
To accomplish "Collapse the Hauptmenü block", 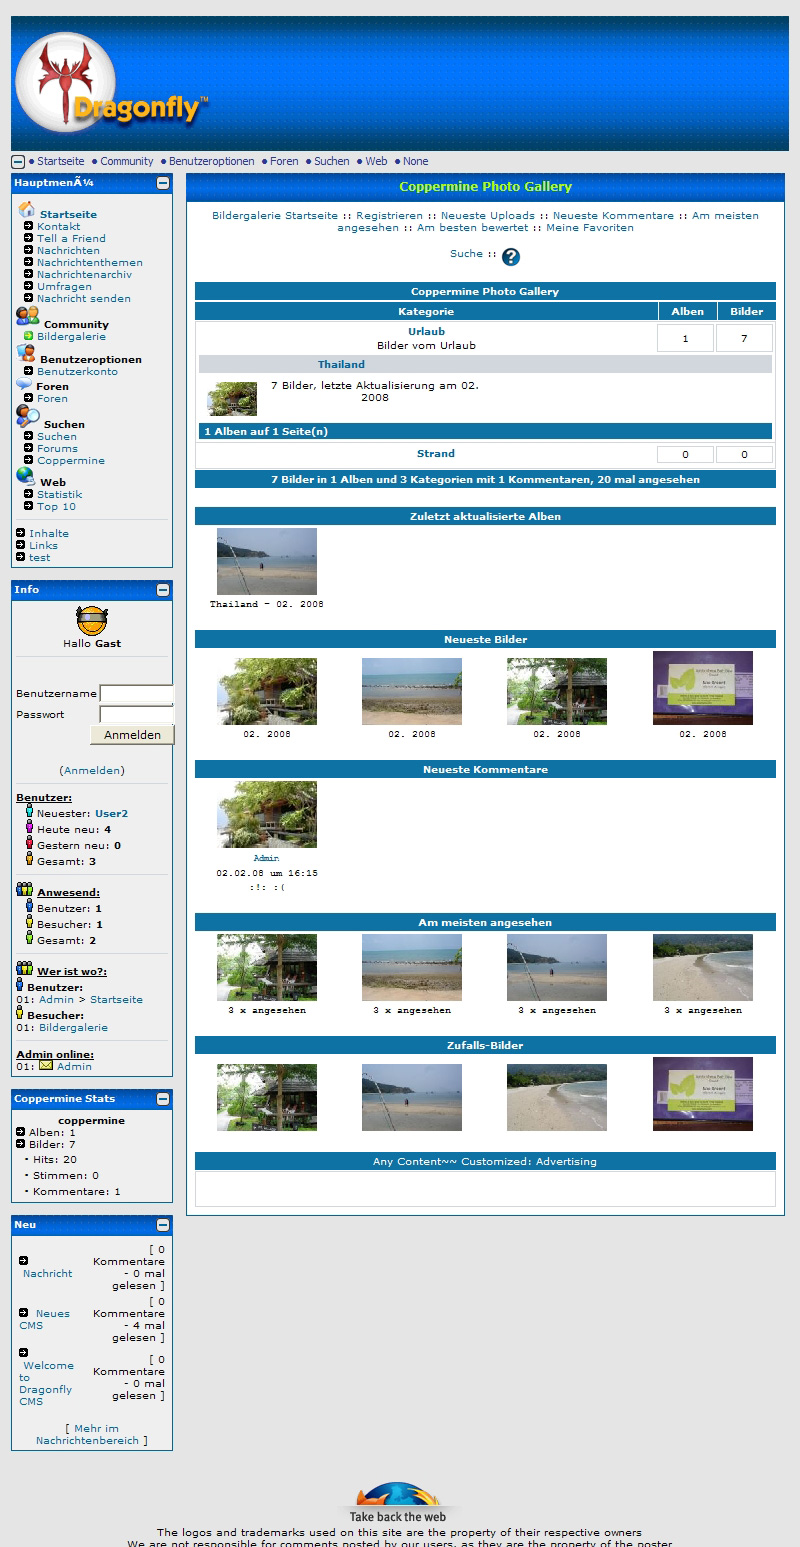I will coord(163,184).
